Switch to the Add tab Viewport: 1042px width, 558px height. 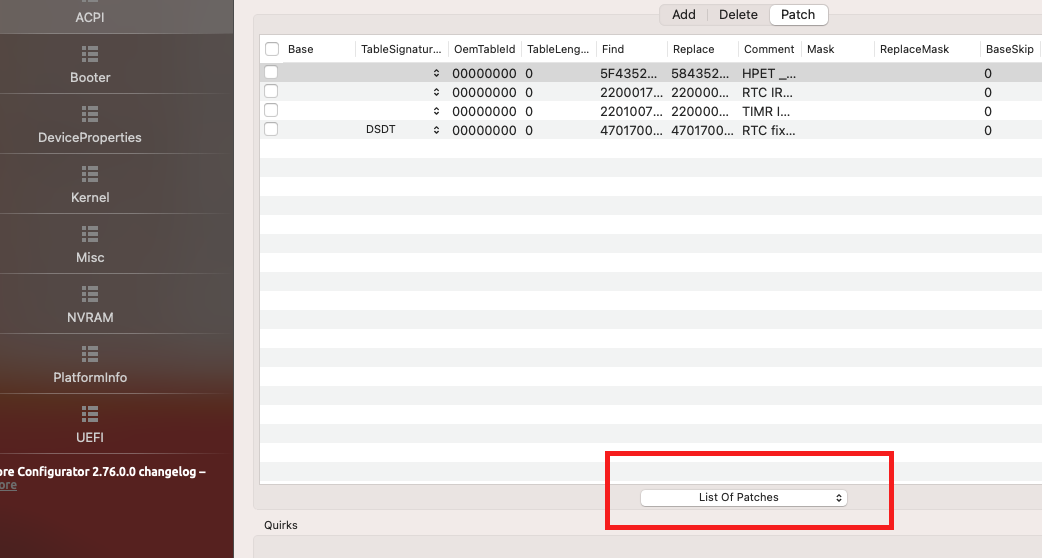pos(684,15)
